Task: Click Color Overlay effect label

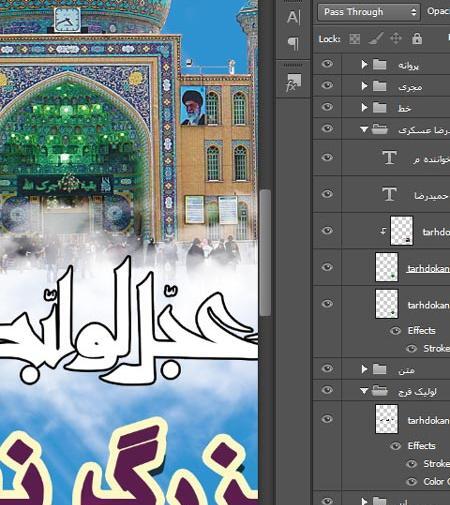Action: tap(437, 482)
